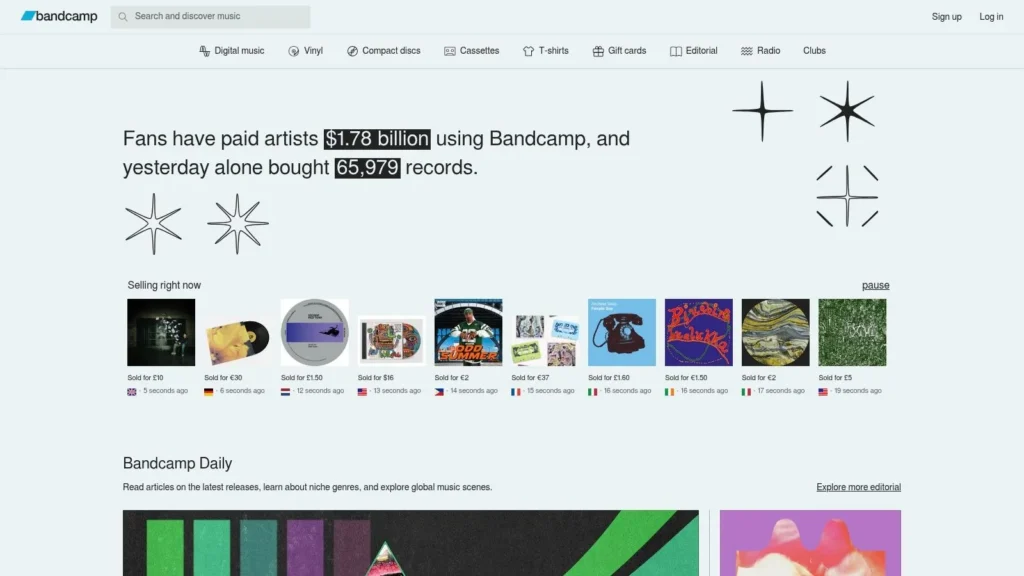
Task: Open the T-shirts menu item
Action: pyautogui.click(x=546, y=51)
